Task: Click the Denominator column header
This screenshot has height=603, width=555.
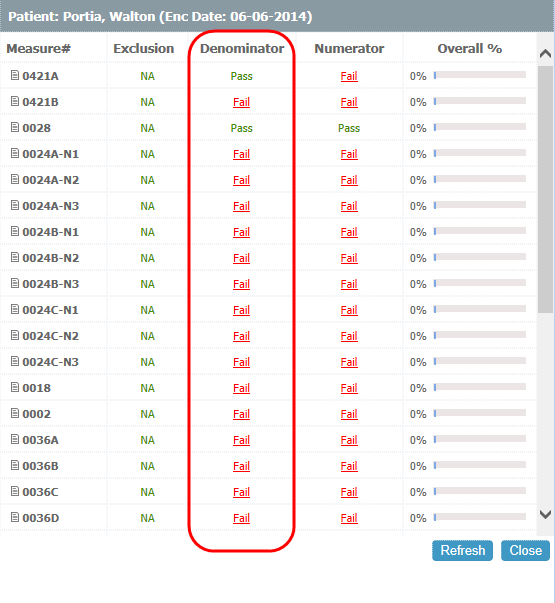Action: click(242, 48)
